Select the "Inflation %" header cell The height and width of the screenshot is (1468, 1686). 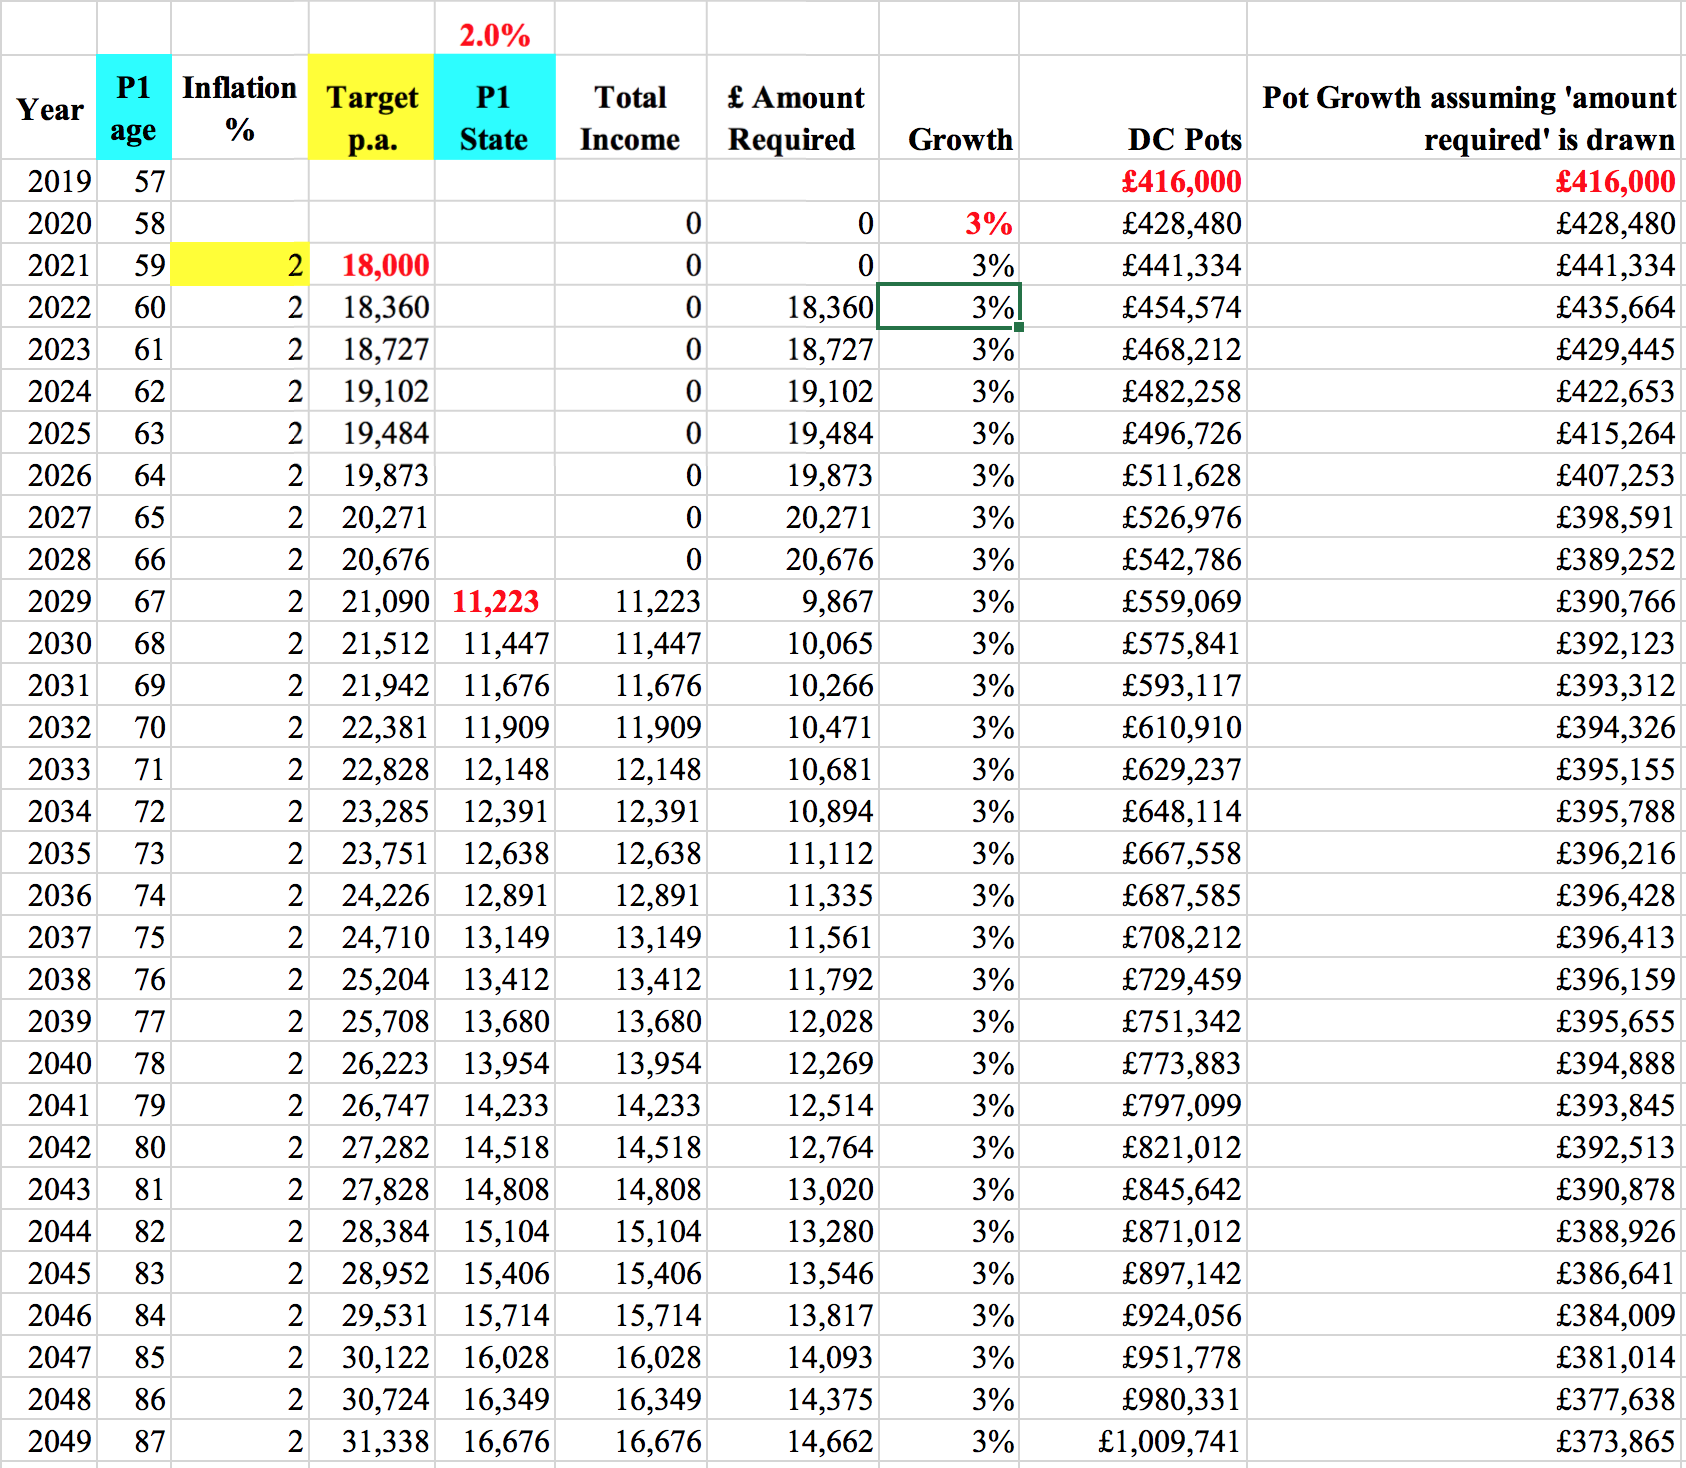coord(240,108)
